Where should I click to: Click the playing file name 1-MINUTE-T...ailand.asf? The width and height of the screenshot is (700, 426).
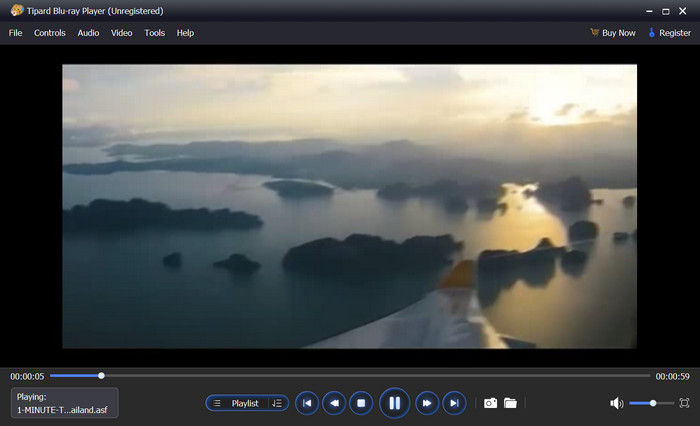click(62, 410)
